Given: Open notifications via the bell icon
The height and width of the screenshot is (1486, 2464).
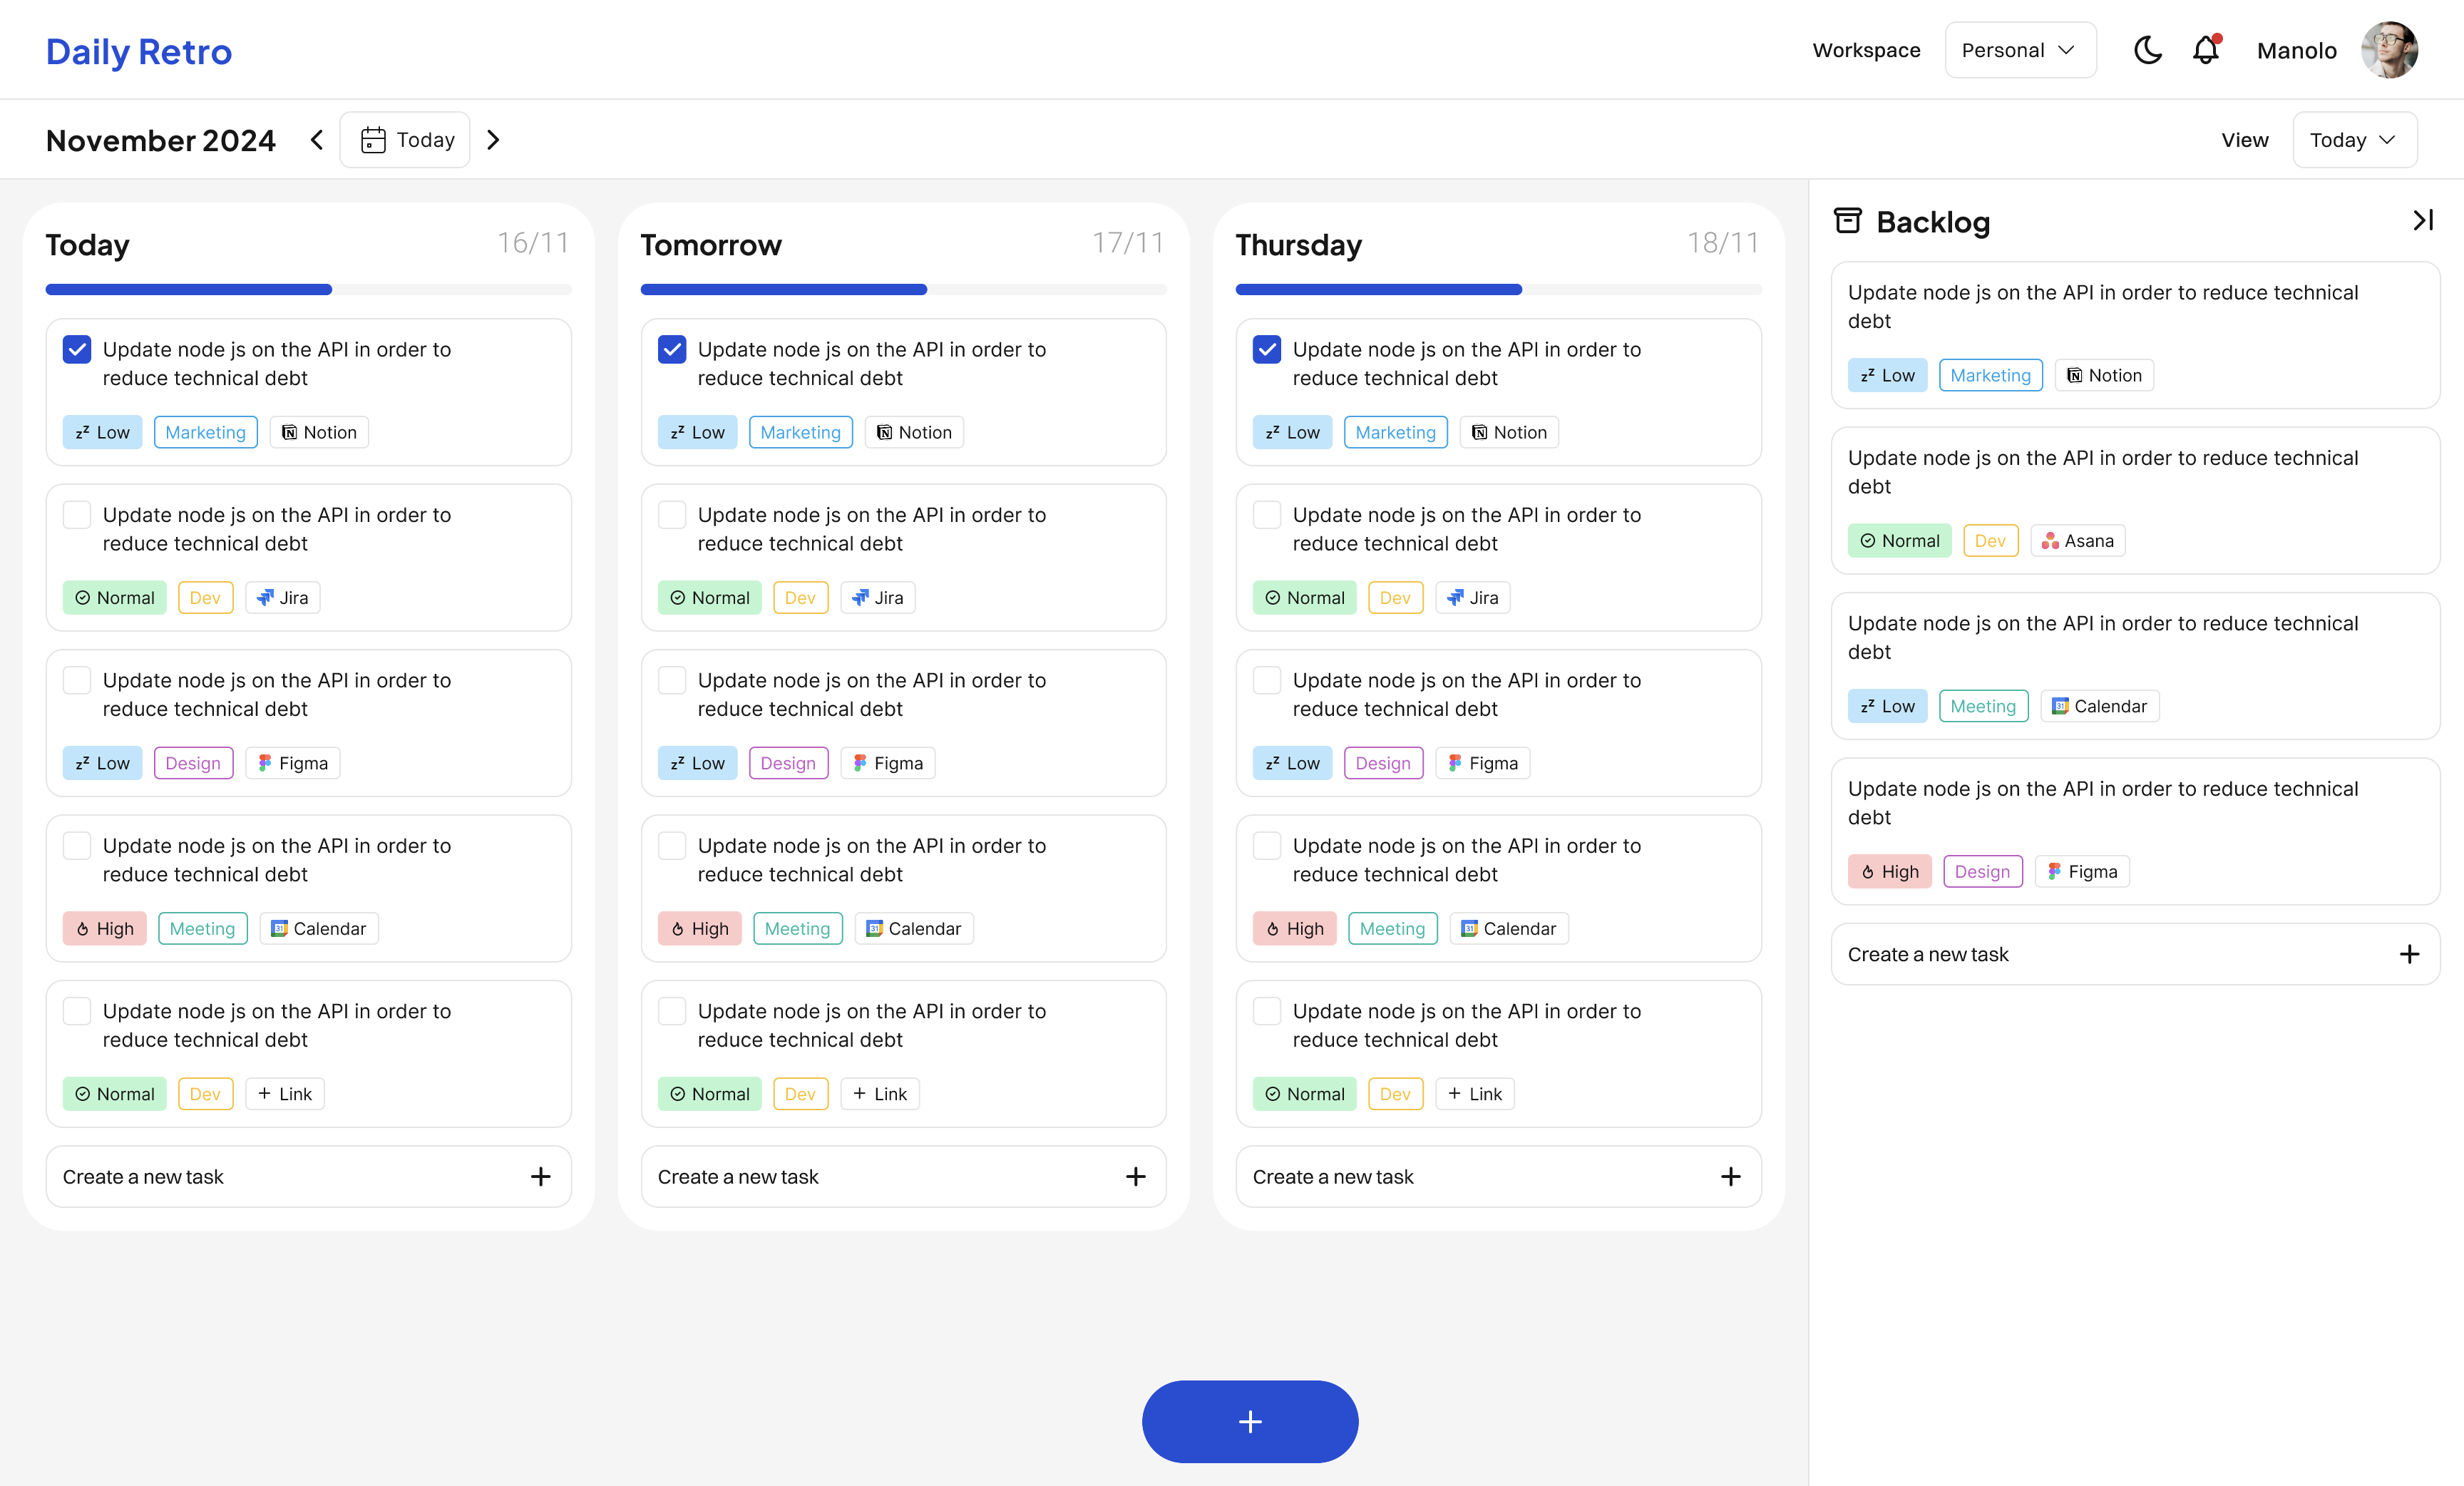Looking at the screenshot, I should click(2206, 50).
